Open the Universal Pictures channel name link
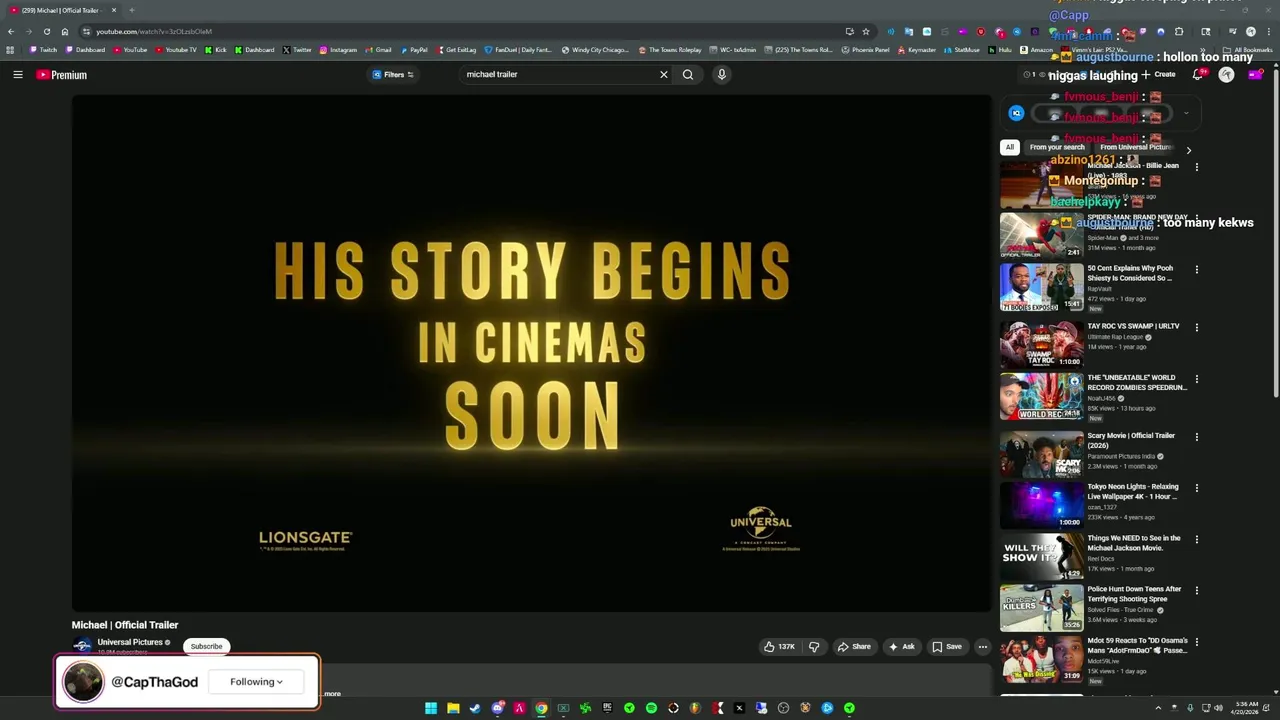 point(130,642)
